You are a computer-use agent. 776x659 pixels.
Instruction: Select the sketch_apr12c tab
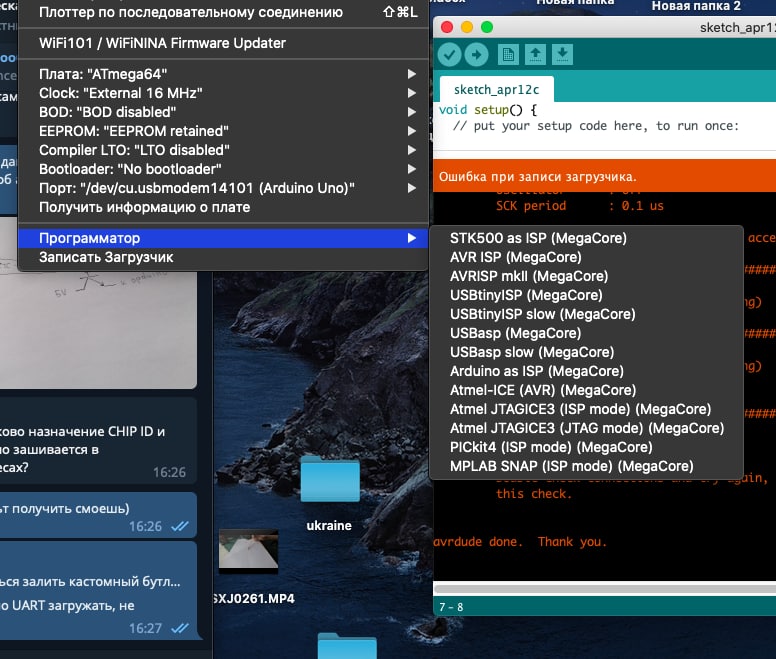[x=496, y=90]
